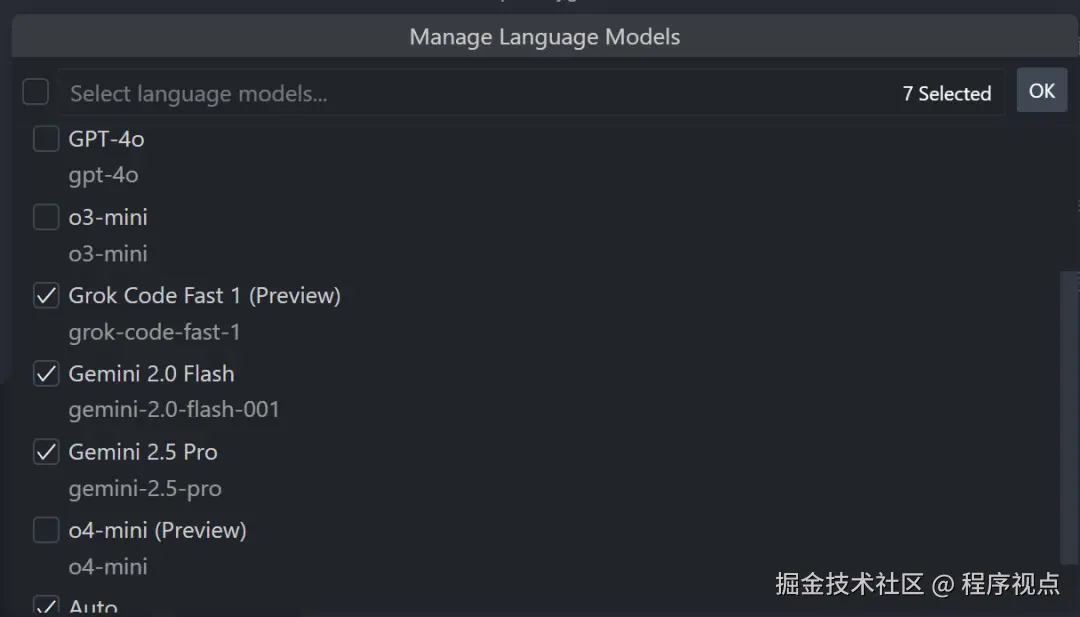Click the gemini-2.0-flash-001 model identifier
Screen dimensions: 1080x617
(x=174, y=409)
